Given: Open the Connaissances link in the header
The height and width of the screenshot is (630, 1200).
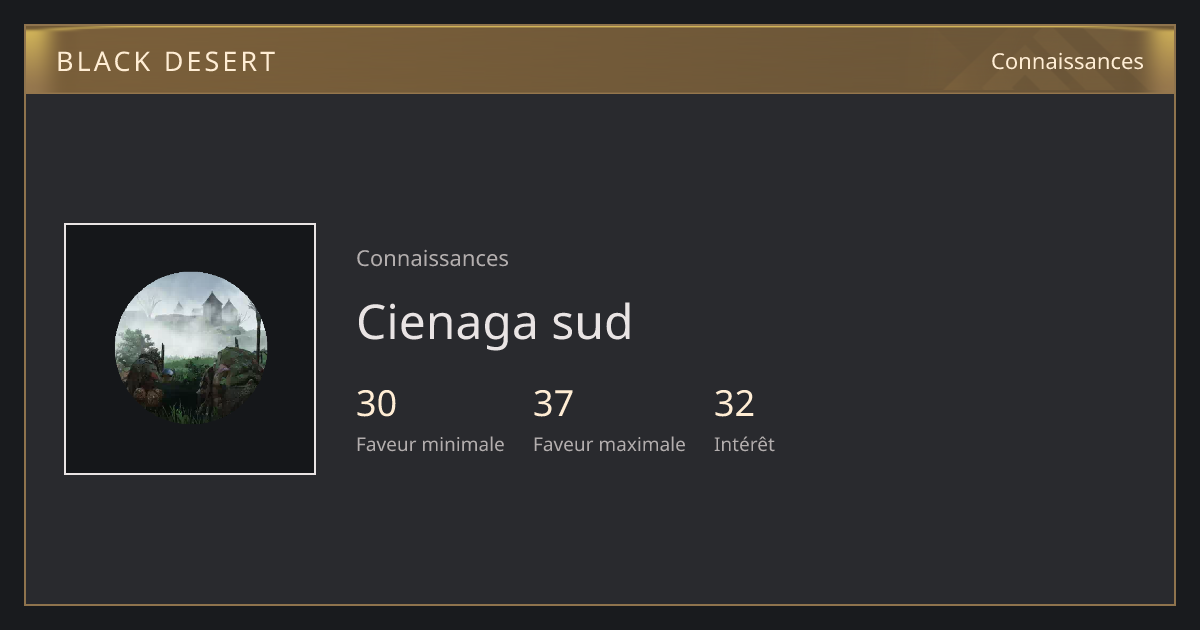Looking at the screenshot, I should pyautogui.click(x=1067, y=61).
